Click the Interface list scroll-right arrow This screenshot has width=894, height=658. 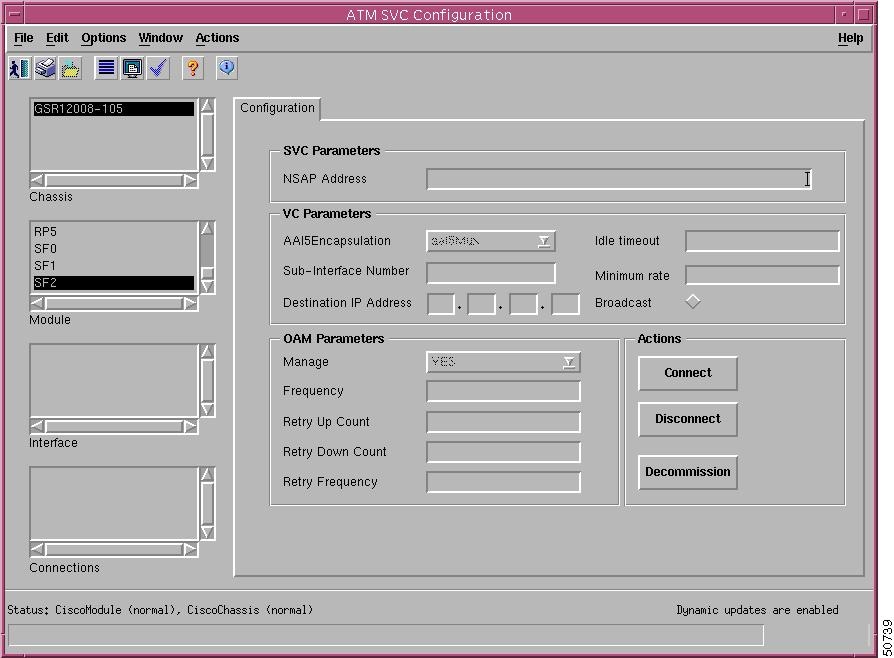click(190, 426)
